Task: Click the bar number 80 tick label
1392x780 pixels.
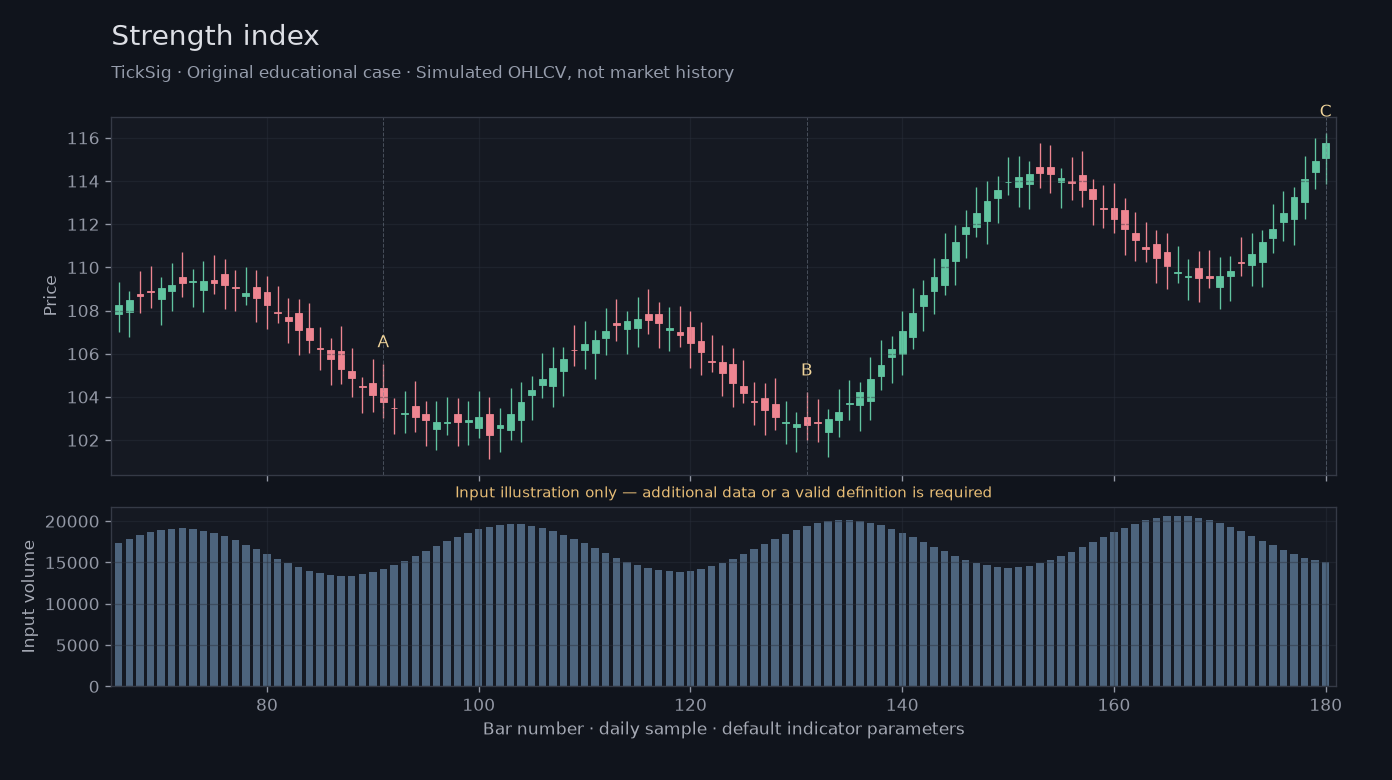Action: coord(267,703)
